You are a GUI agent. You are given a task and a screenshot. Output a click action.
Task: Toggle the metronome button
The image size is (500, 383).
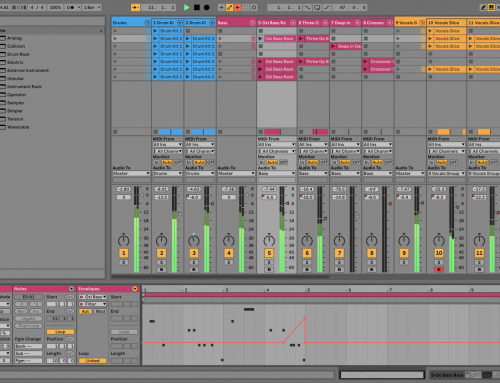pos(72,7)
